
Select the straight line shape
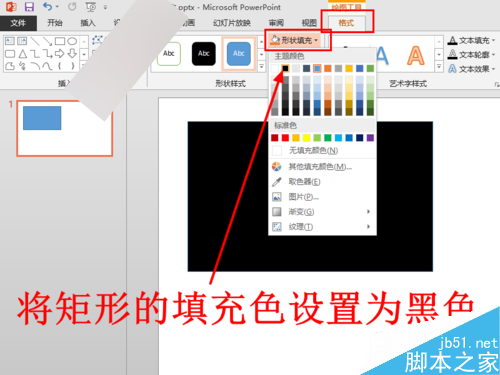click(x=35, y=41)
